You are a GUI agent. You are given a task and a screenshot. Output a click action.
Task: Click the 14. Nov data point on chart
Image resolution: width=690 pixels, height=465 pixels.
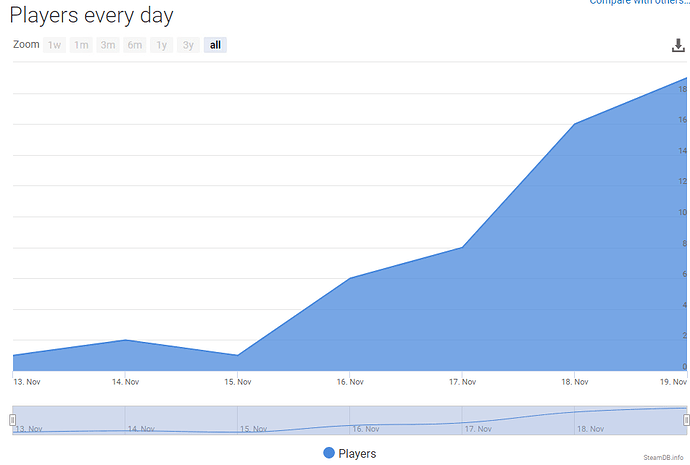click(125, 340)
